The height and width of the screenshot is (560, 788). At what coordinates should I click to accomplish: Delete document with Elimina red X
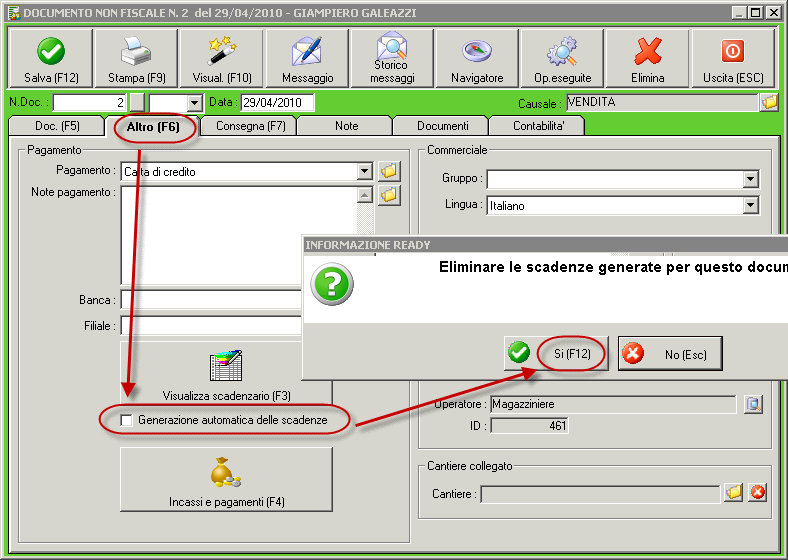(x=647, y=58)
